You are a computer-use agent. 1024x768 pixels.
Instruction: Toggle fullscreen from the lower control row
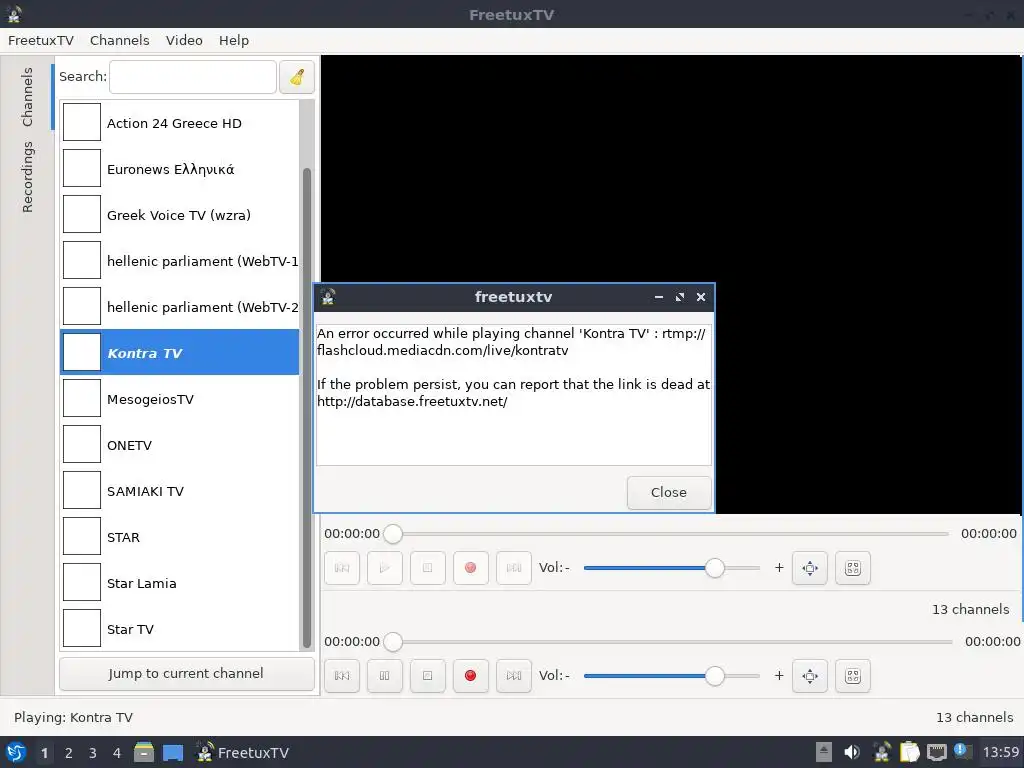810,675
